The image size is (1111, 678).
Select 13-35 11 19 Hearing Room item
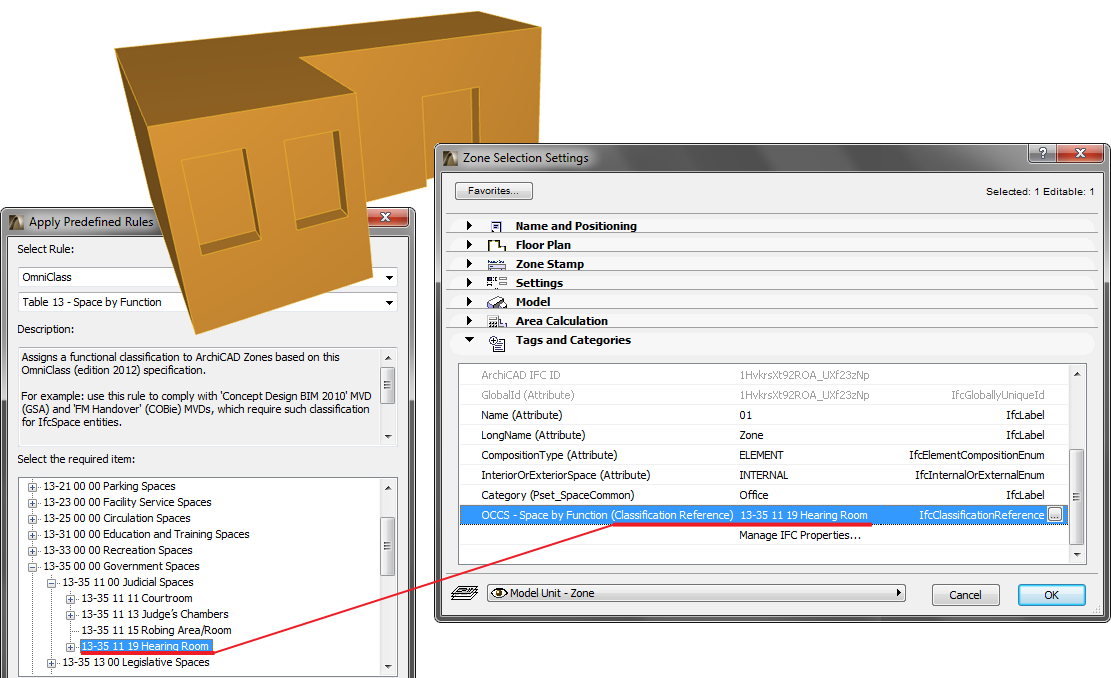coord(145,646)
